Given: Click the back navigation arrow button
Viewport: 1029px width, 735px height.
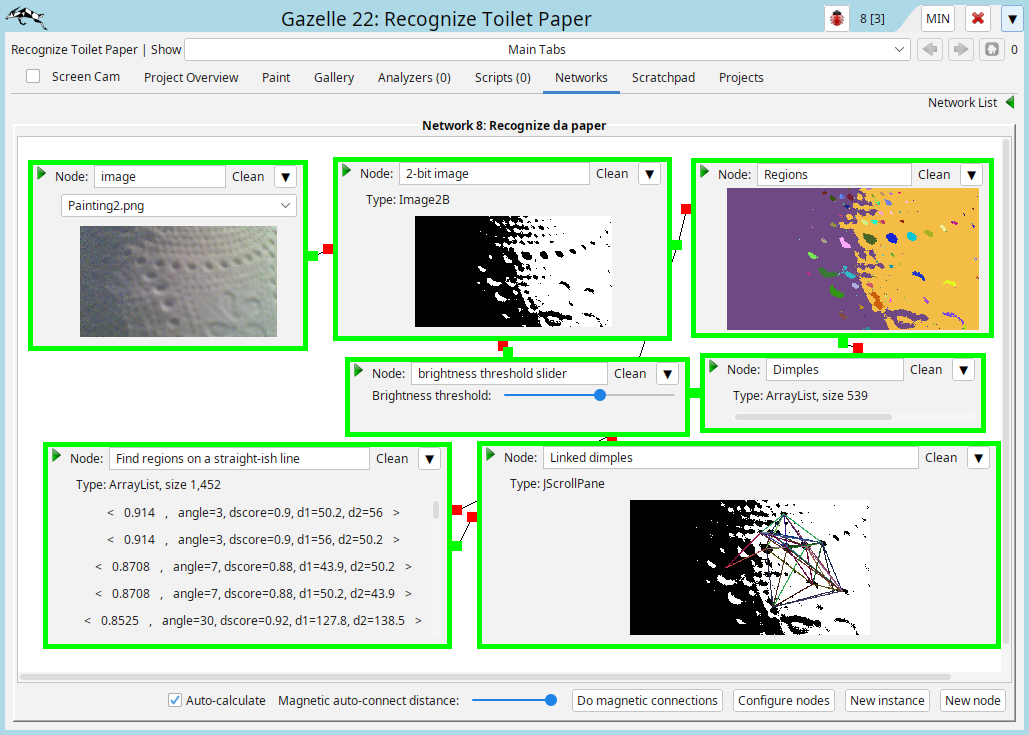Looking at the screenshot, I should click(x=930, y=49).
